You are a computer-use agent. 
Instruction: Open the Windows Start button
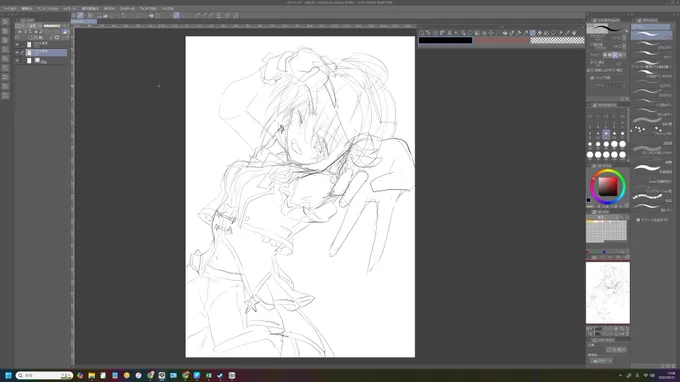pyautogui.click(x=8, y=375)
